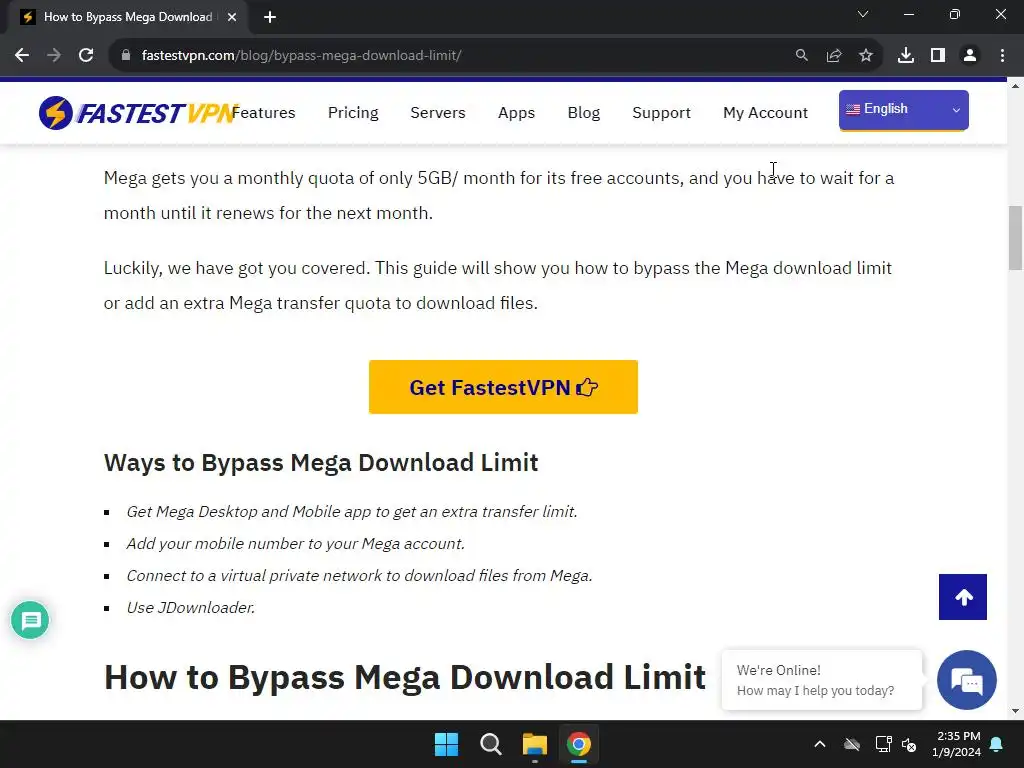The width and height of the screenshot is (1024, 768).
Task: Expand the English language dropdown
Action: tap(904, 110)
